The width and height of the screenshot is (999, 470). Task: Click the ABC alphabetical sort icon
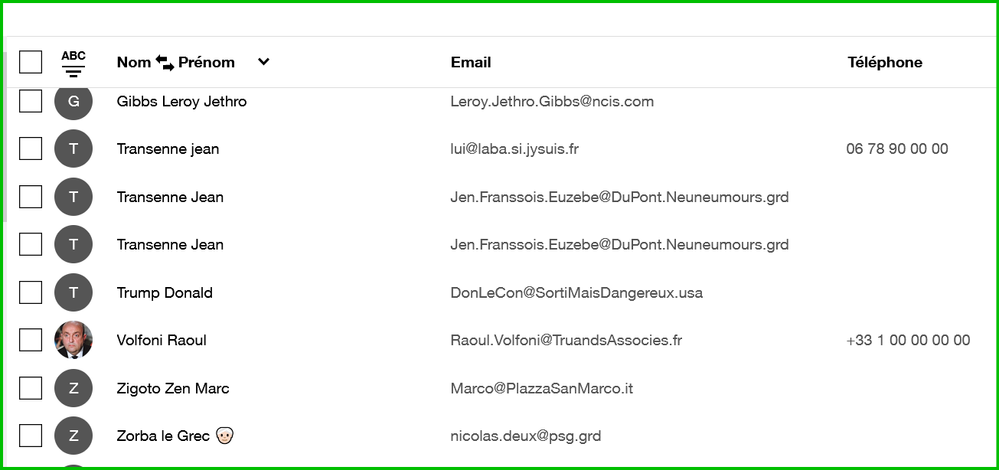pos(73,63)
